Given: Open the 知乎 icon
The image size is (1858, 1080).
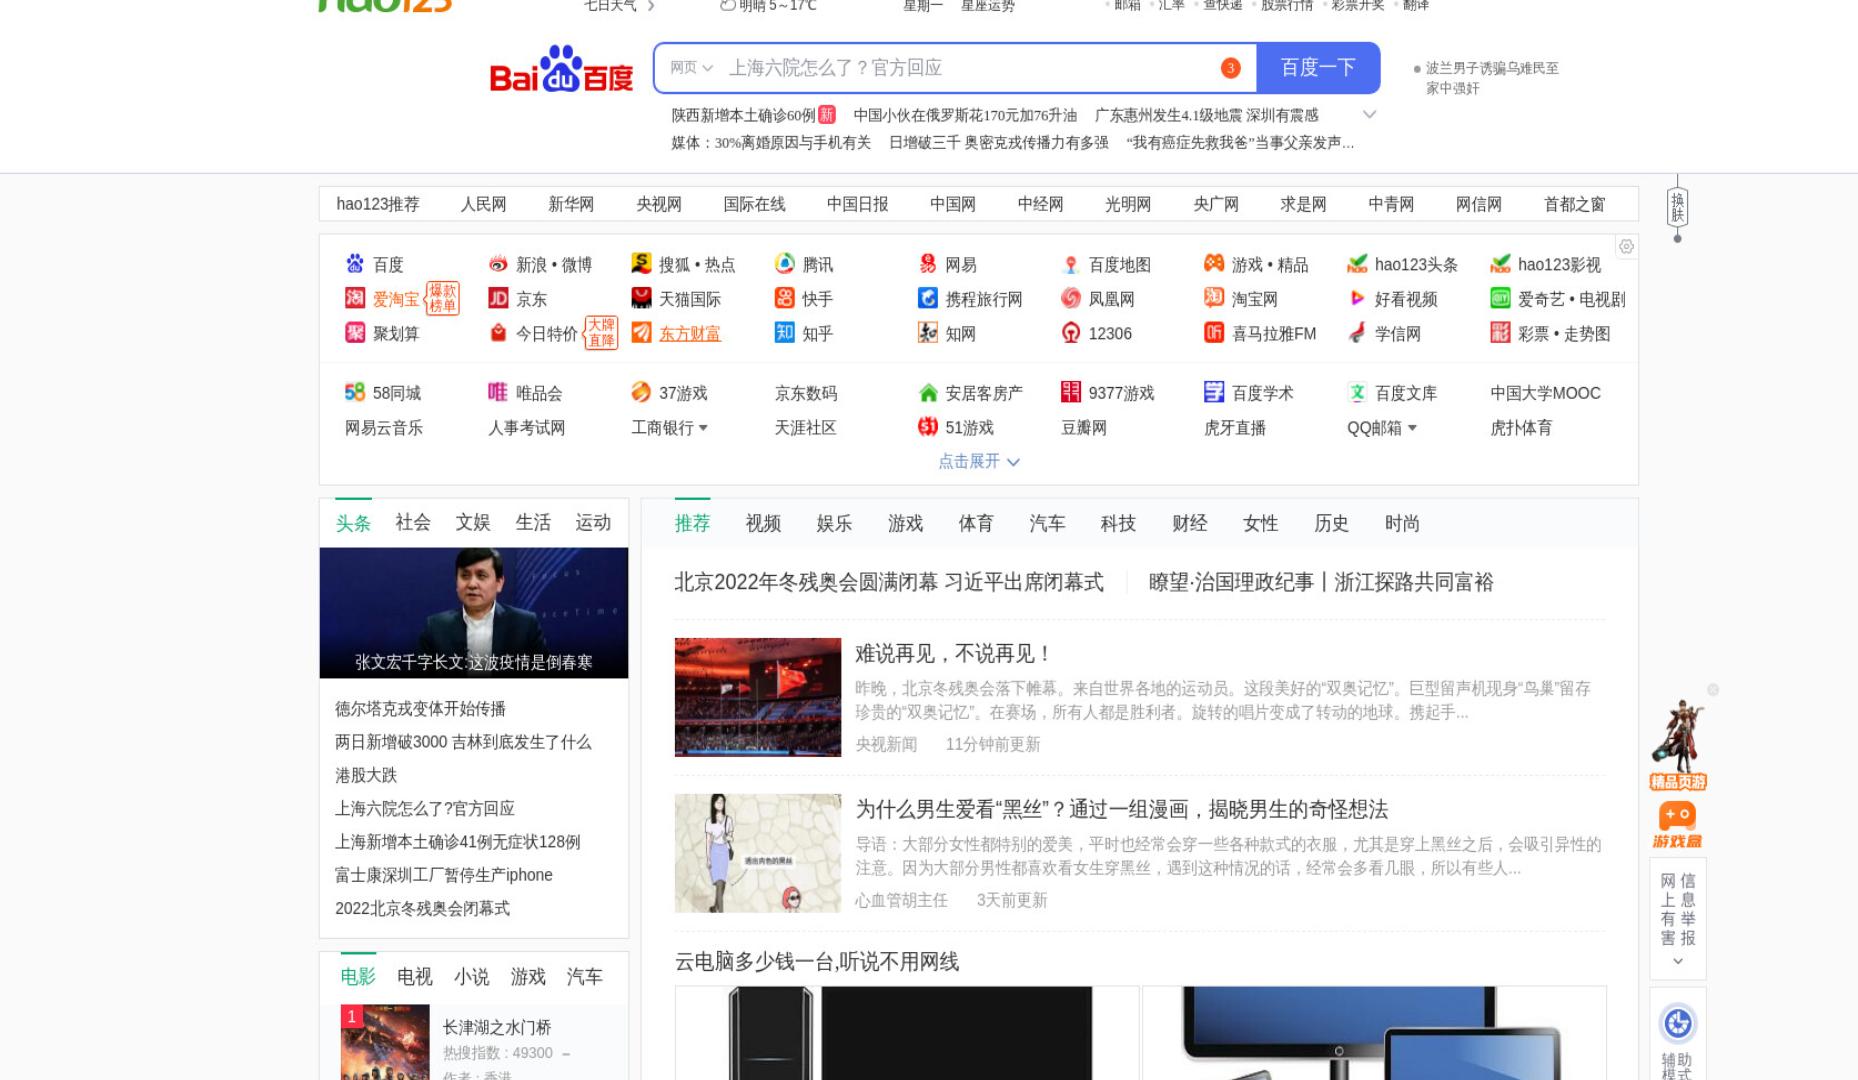Looking at the screenshot, I should [x=785, y=333].
